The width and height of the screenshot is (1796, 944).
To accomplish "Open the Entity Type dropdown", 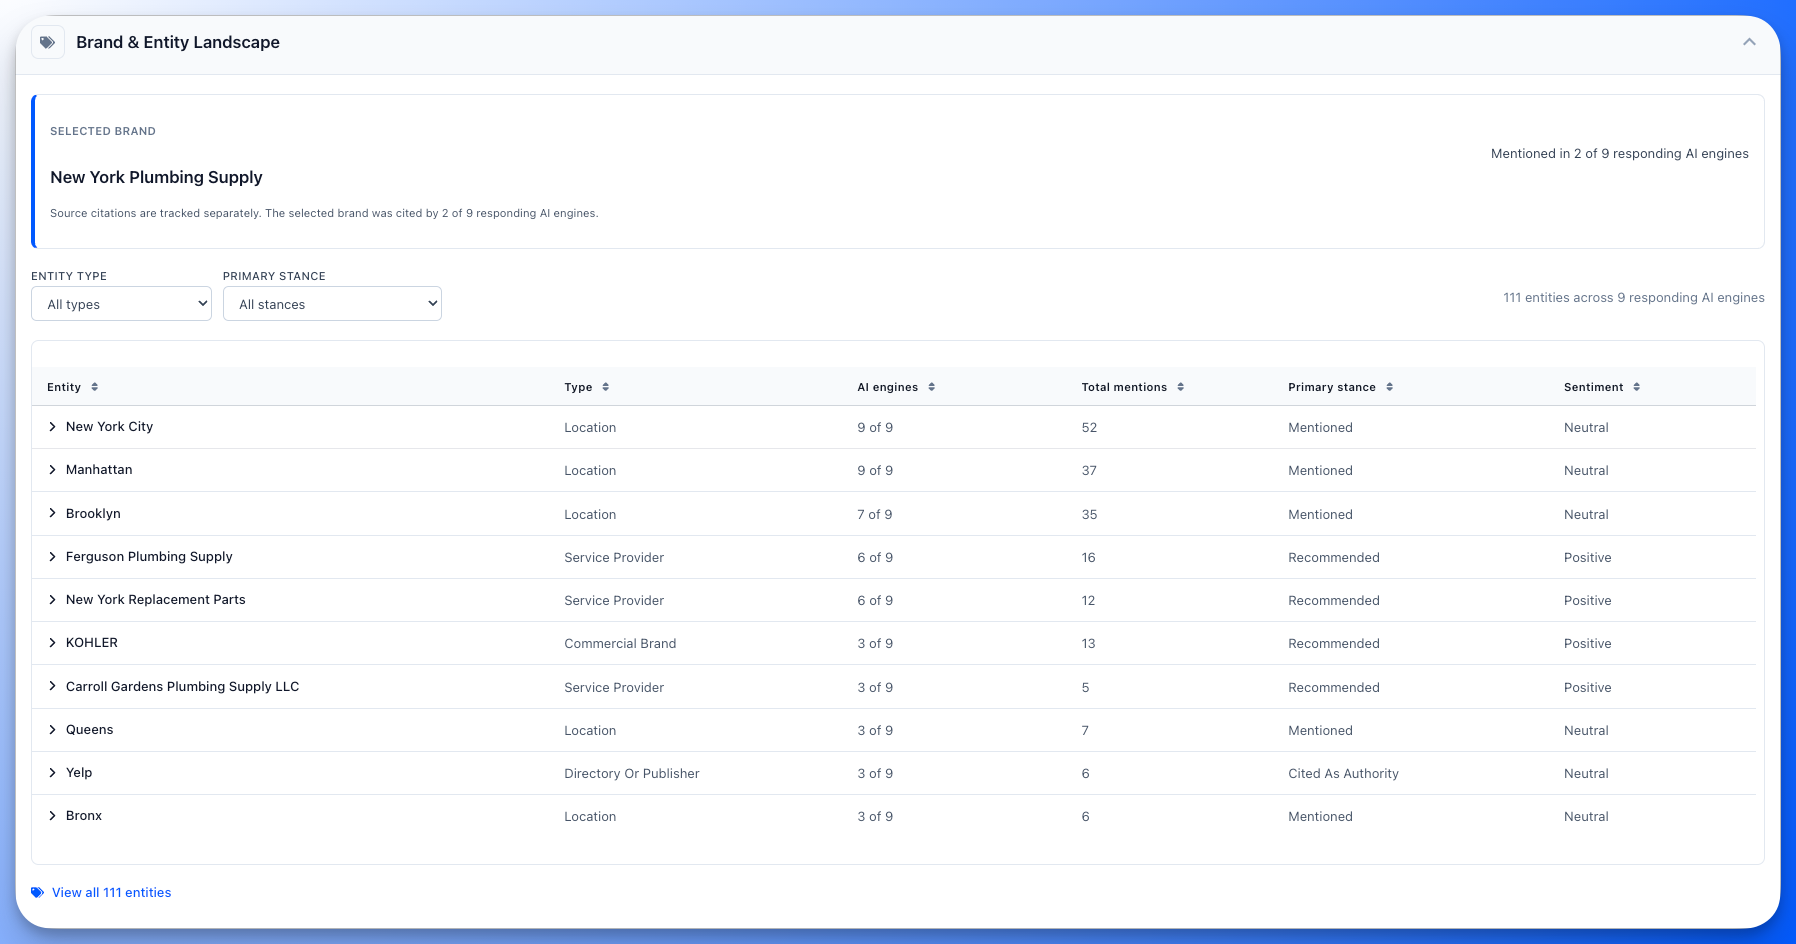I will (121, 304).
